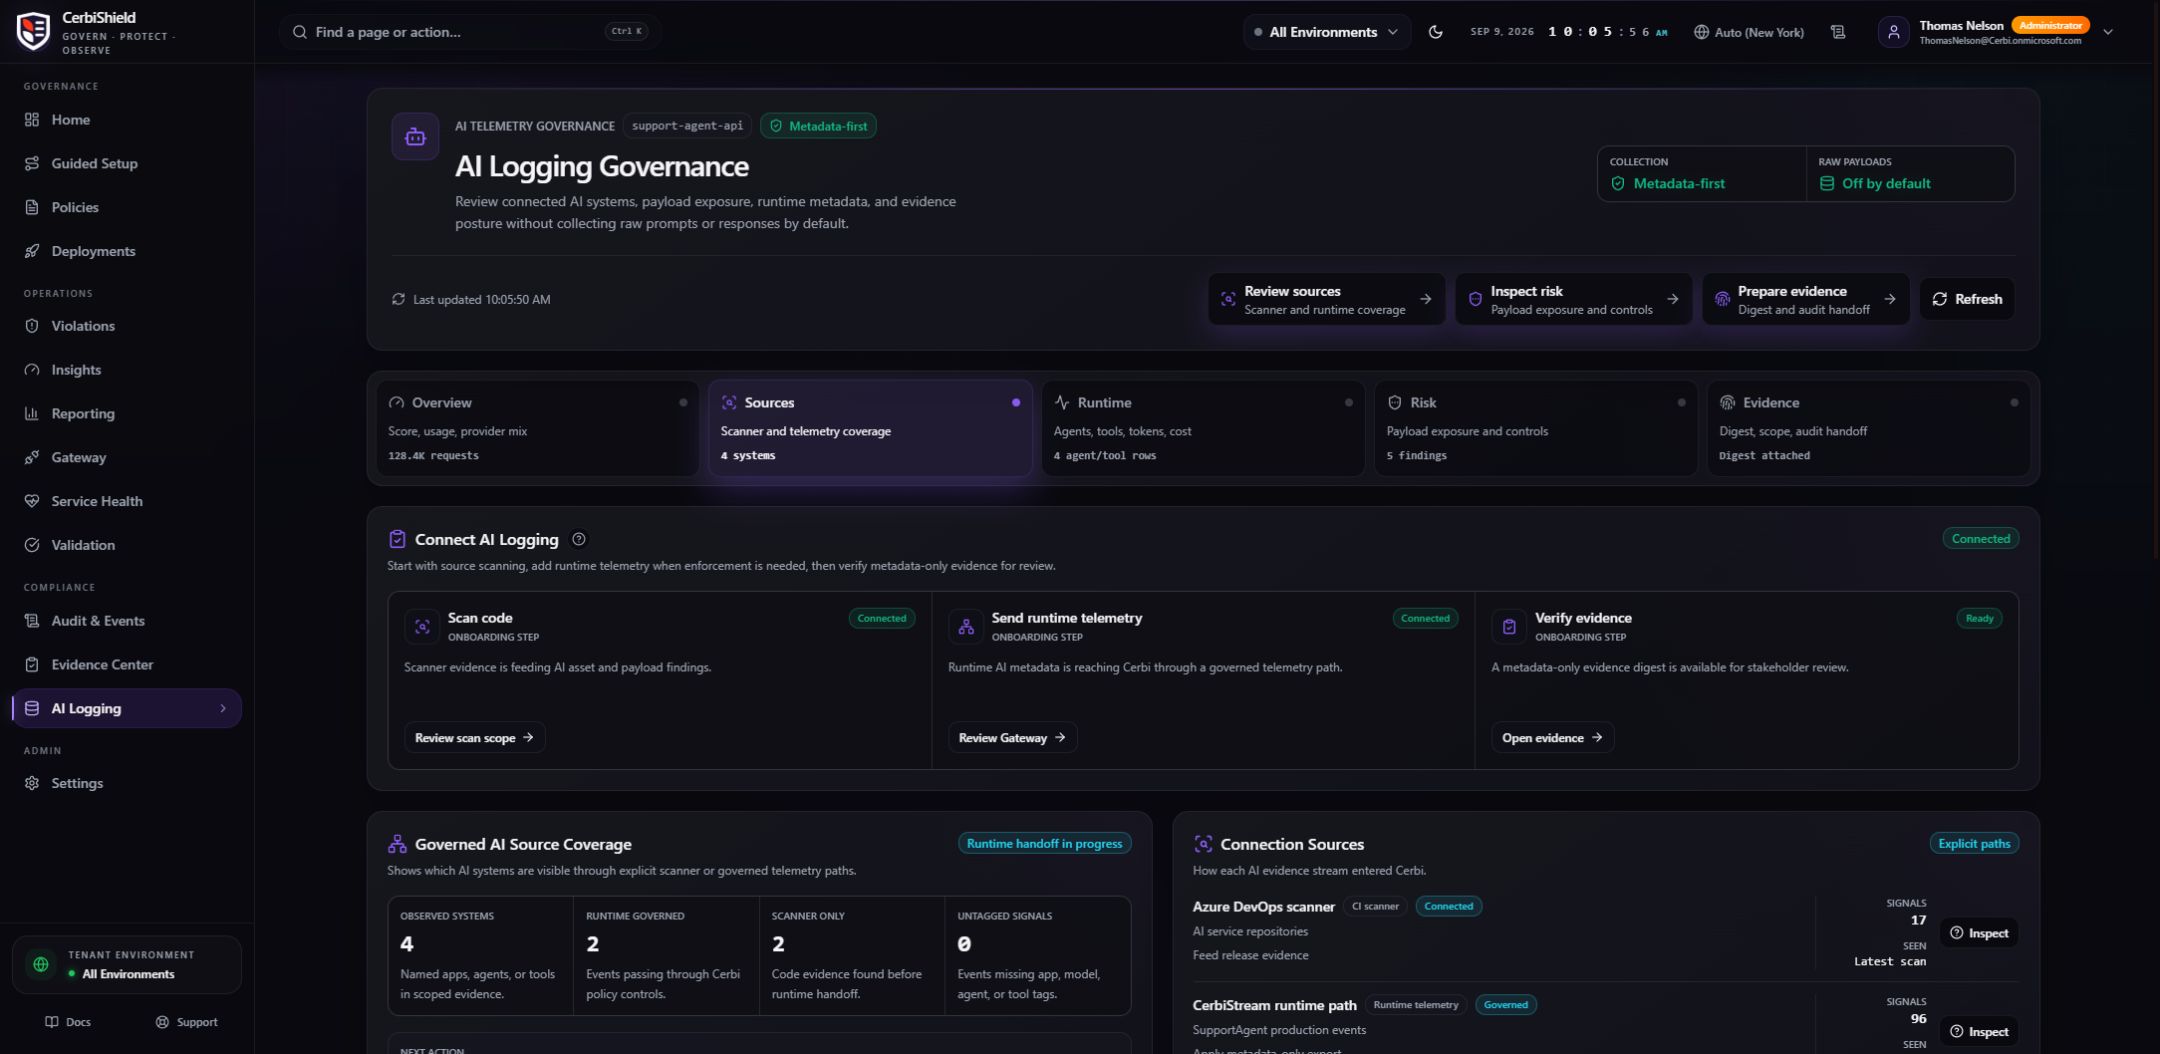Click Review scan scope
2160x1054 pixels.
[474, 737]
